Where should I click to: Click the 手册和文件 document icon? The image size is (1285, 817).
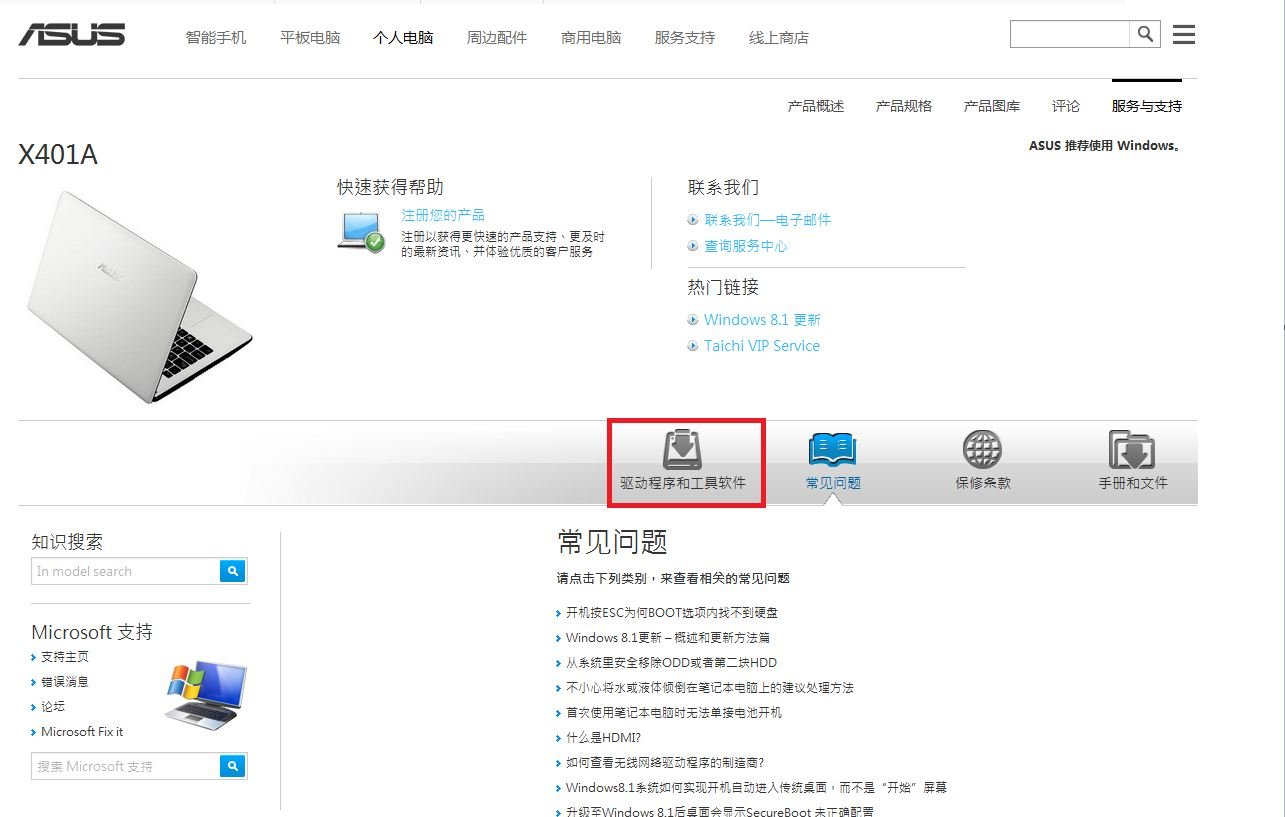1130,450
